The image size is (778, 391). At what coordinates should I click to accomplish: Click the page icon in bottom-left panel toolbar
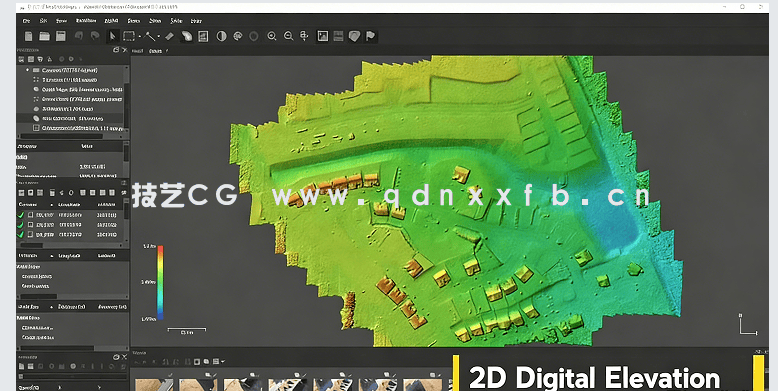(x=22, y=367)
